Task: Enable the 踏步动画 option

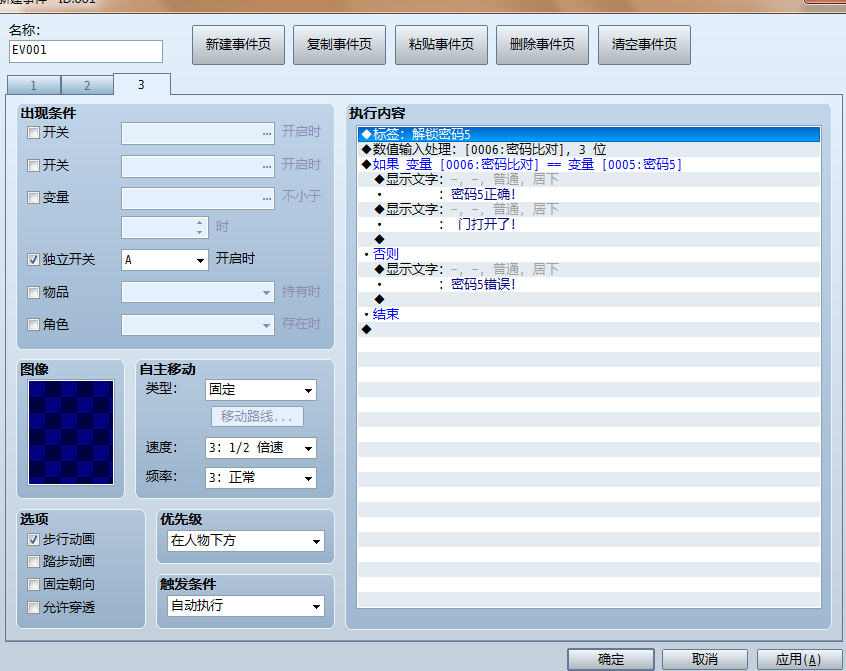Action: pyautogui.click(x=33, y=562)
